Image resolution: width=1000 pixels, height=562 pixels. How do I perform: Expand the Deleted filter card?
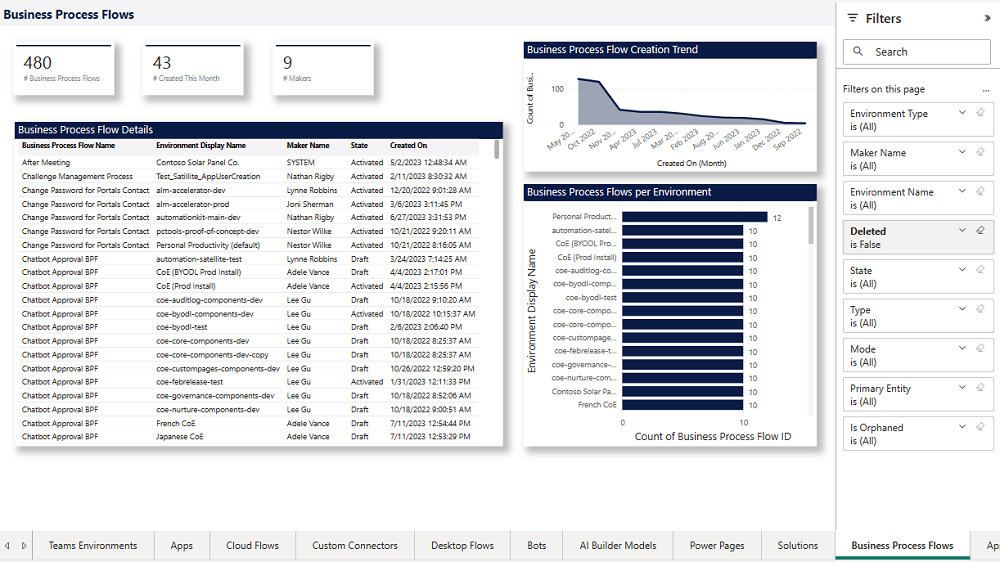click(962, 230)
